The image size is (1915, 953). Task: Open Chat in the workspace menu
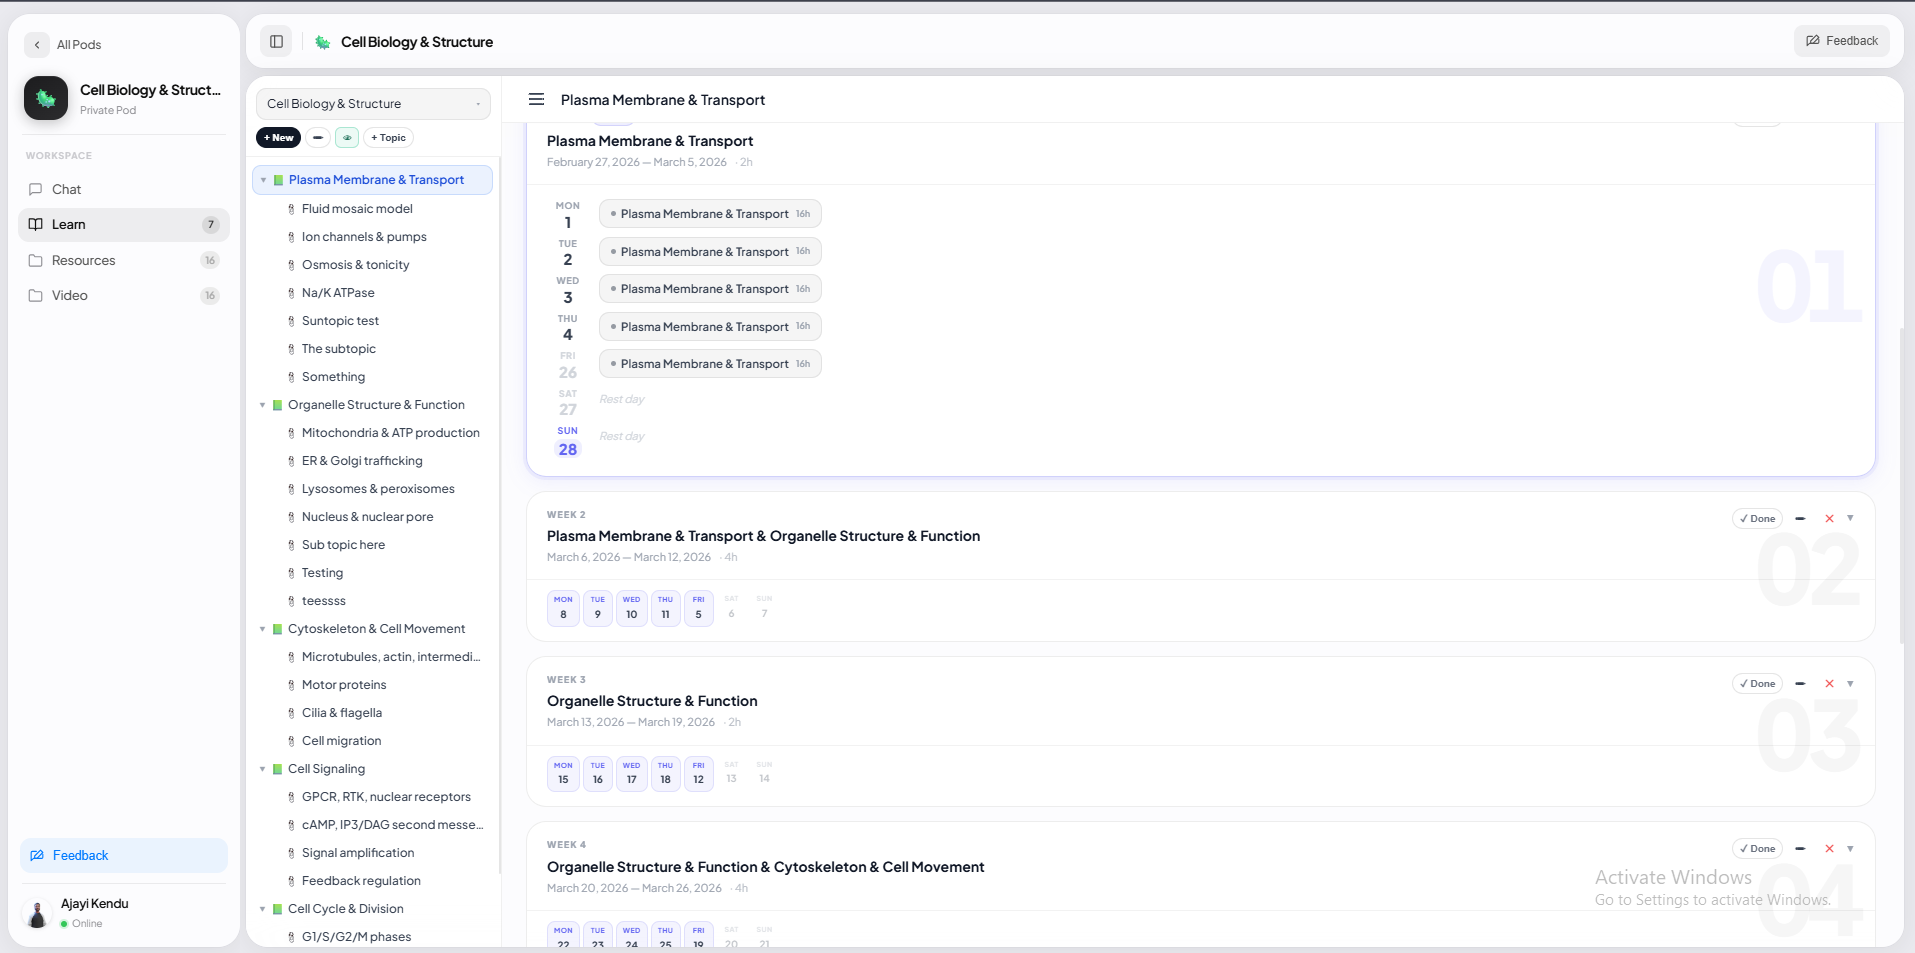(67, 190)
